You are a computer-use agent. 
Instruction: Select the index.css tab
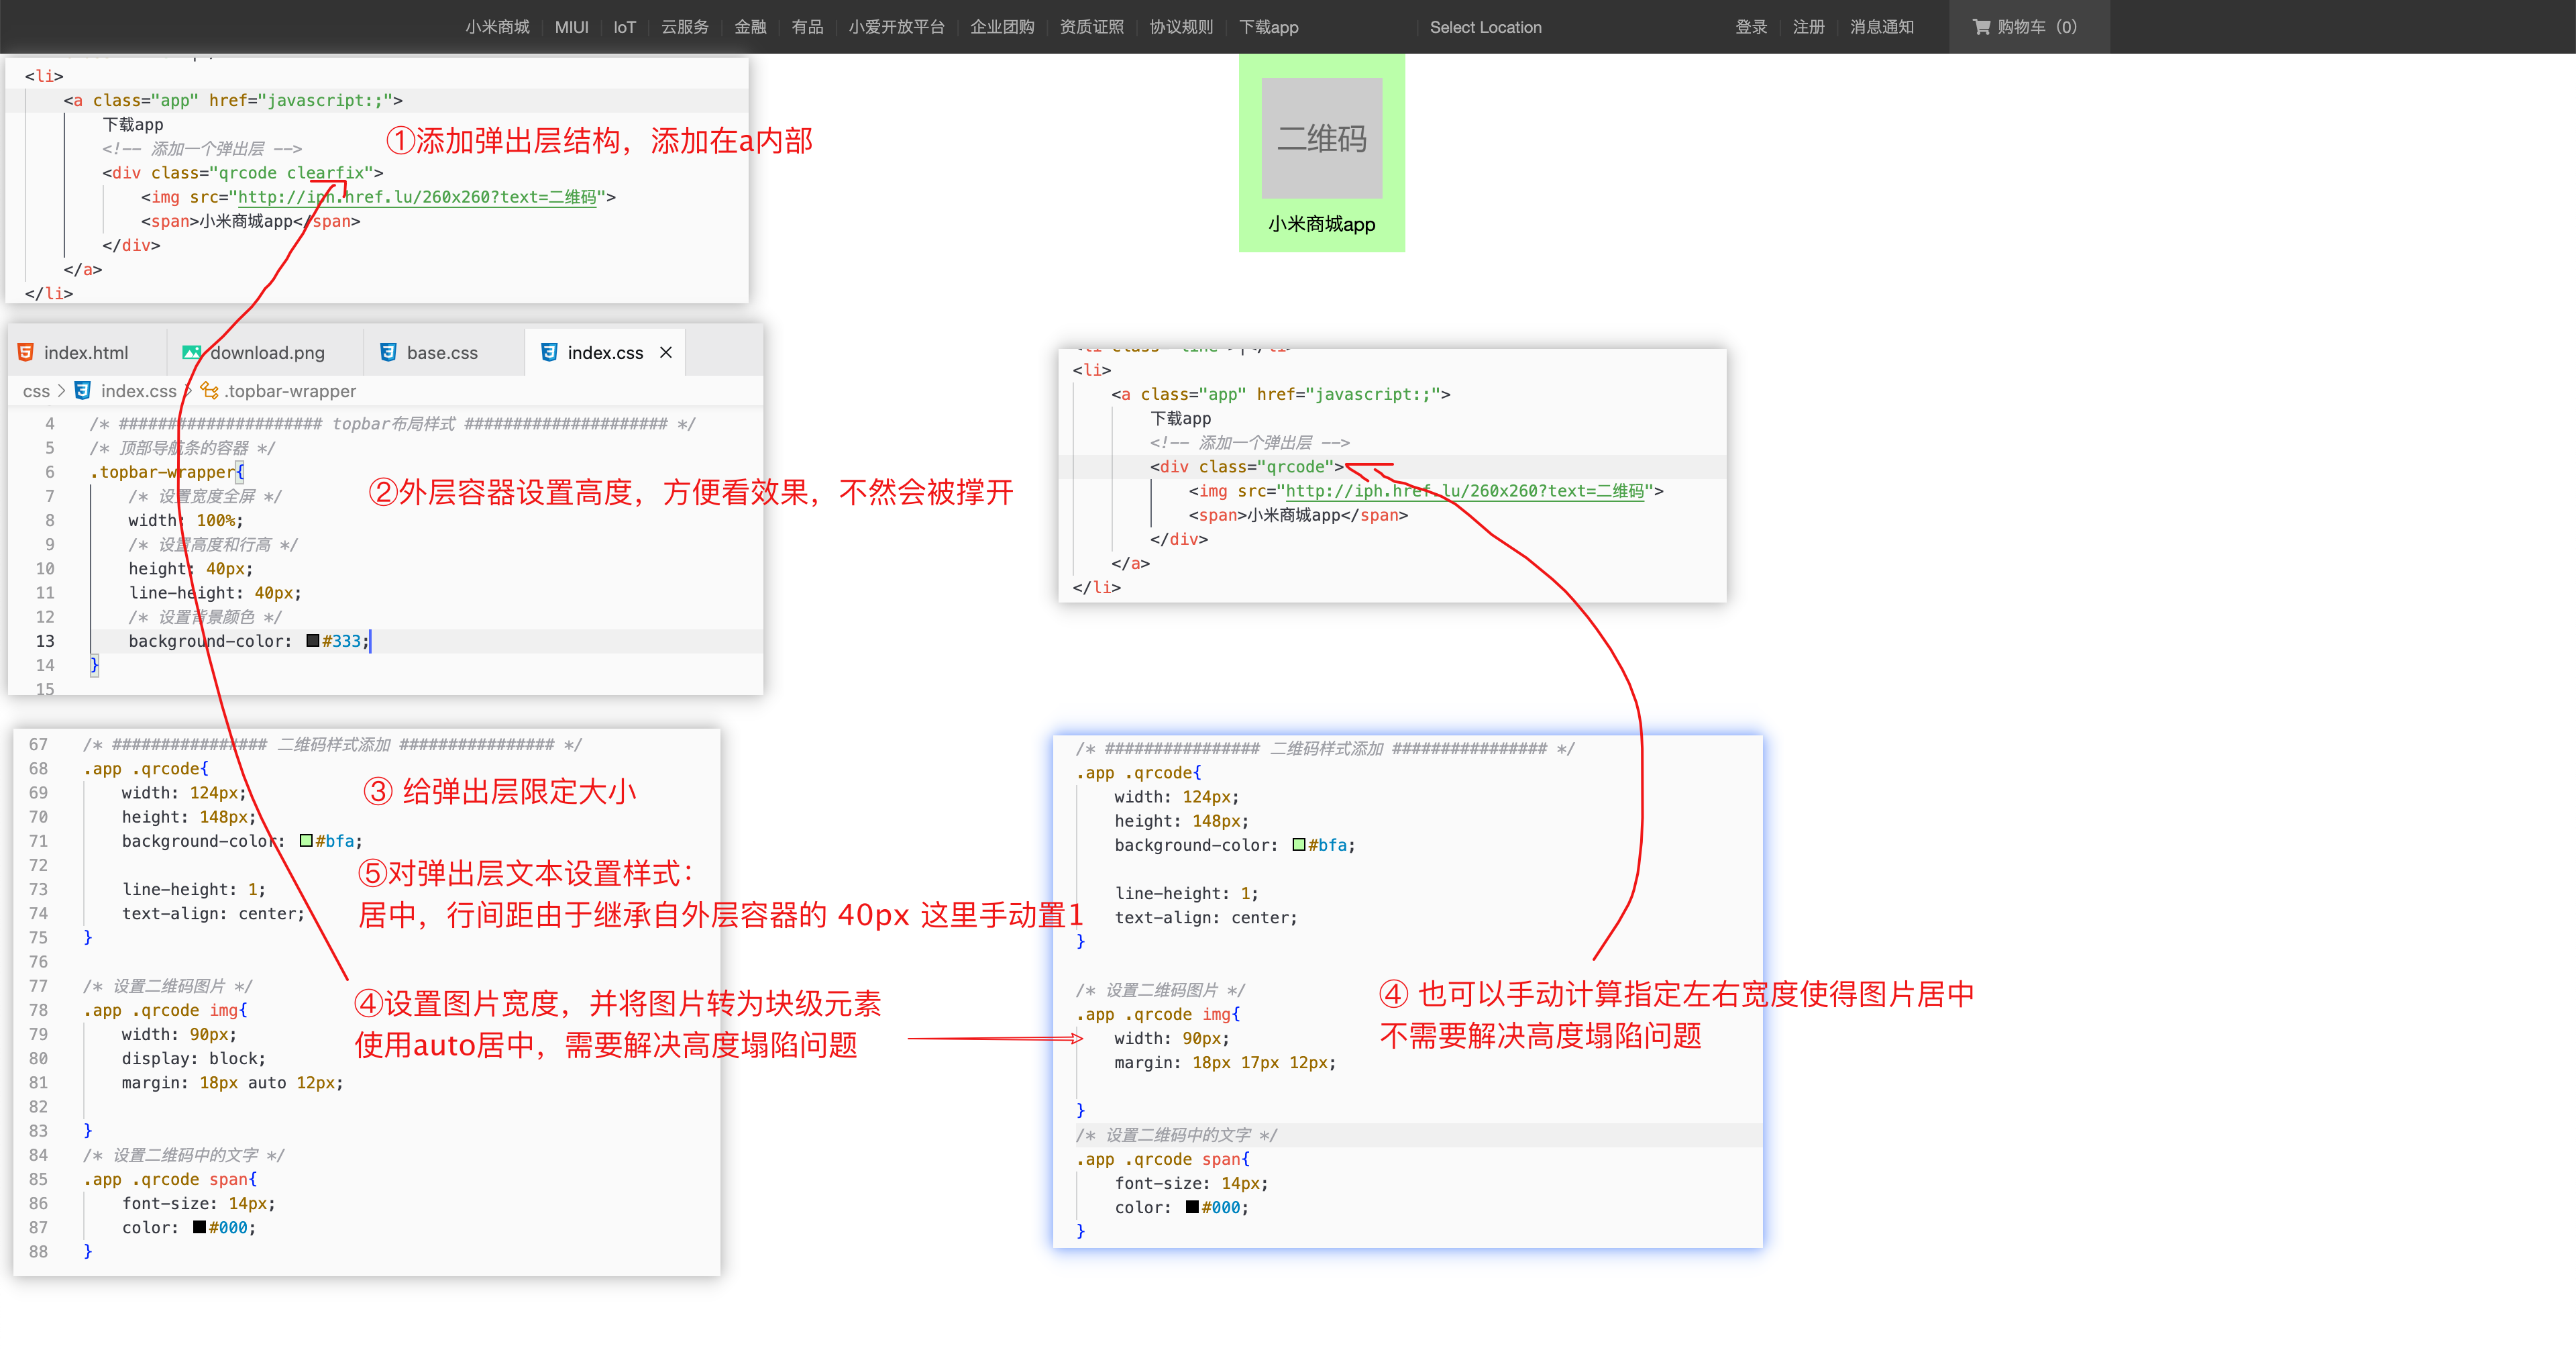pos(605,352)
